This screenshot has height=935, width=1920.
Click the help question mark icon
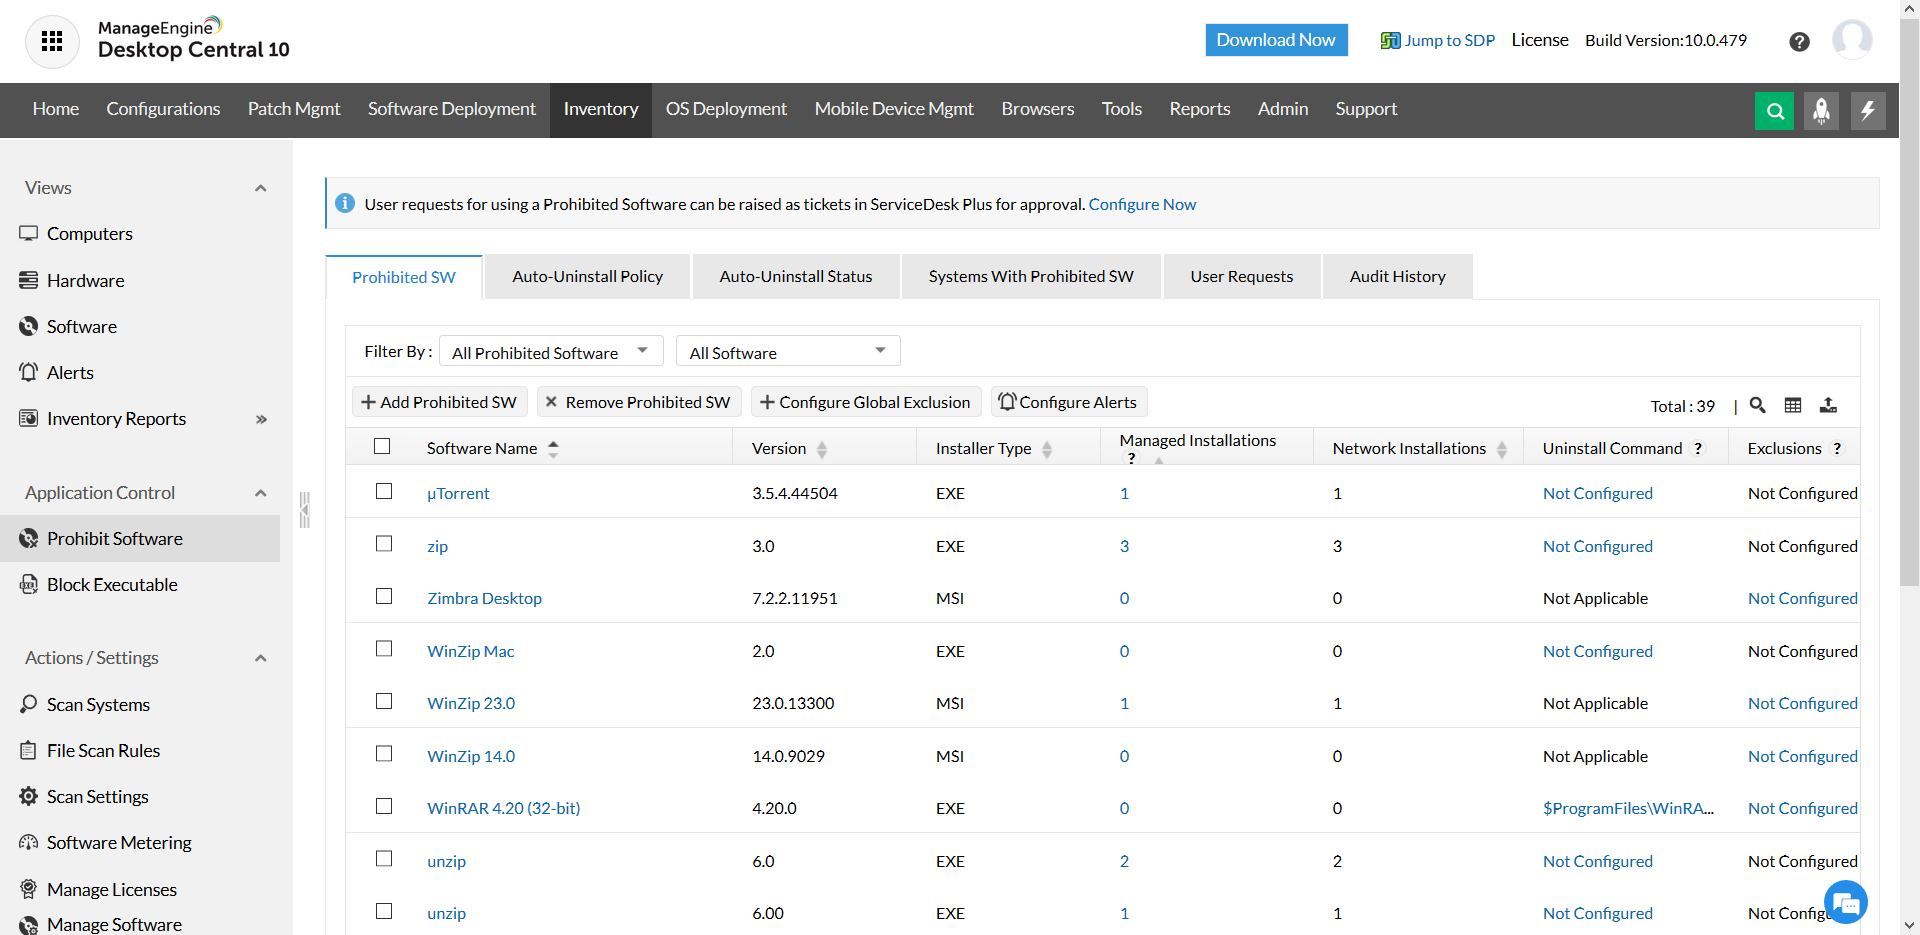point(1799,42)
